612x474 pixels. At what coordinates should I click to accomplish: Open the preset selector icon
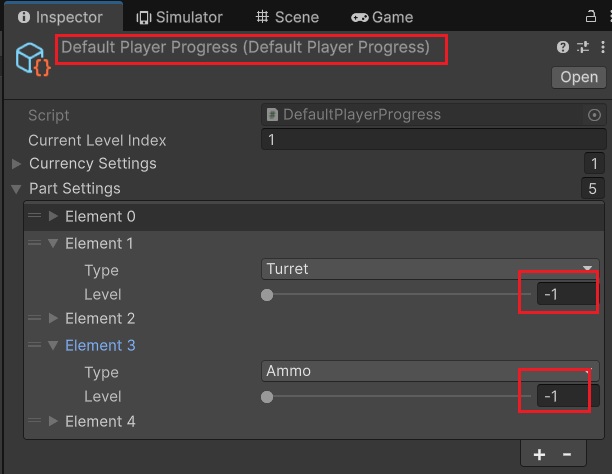[582, 47]
